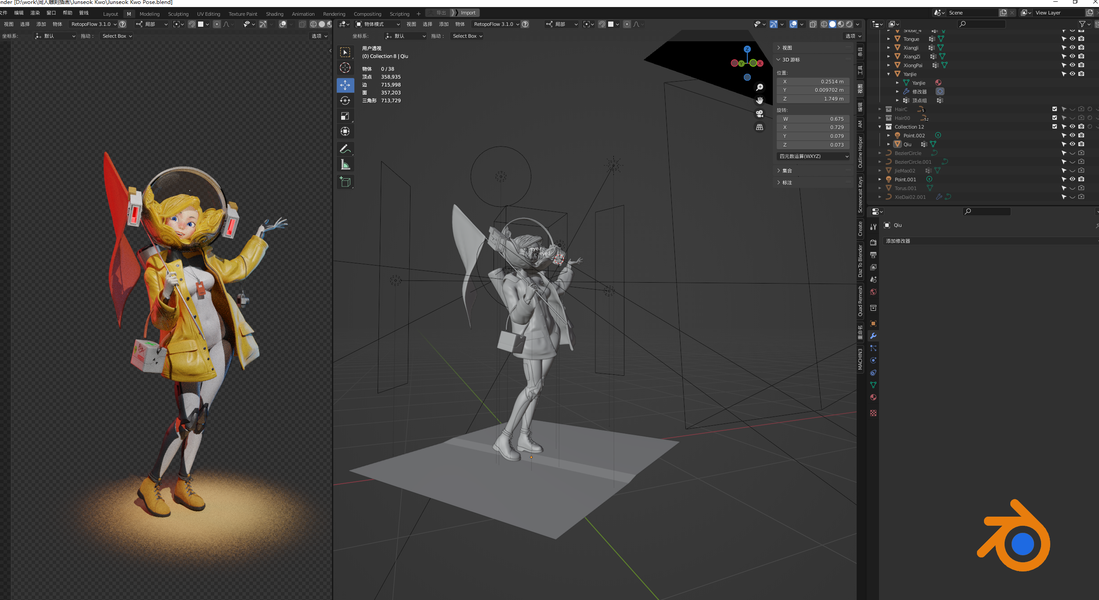
Task: Open Texture properties checker tab
Action: 873,413
